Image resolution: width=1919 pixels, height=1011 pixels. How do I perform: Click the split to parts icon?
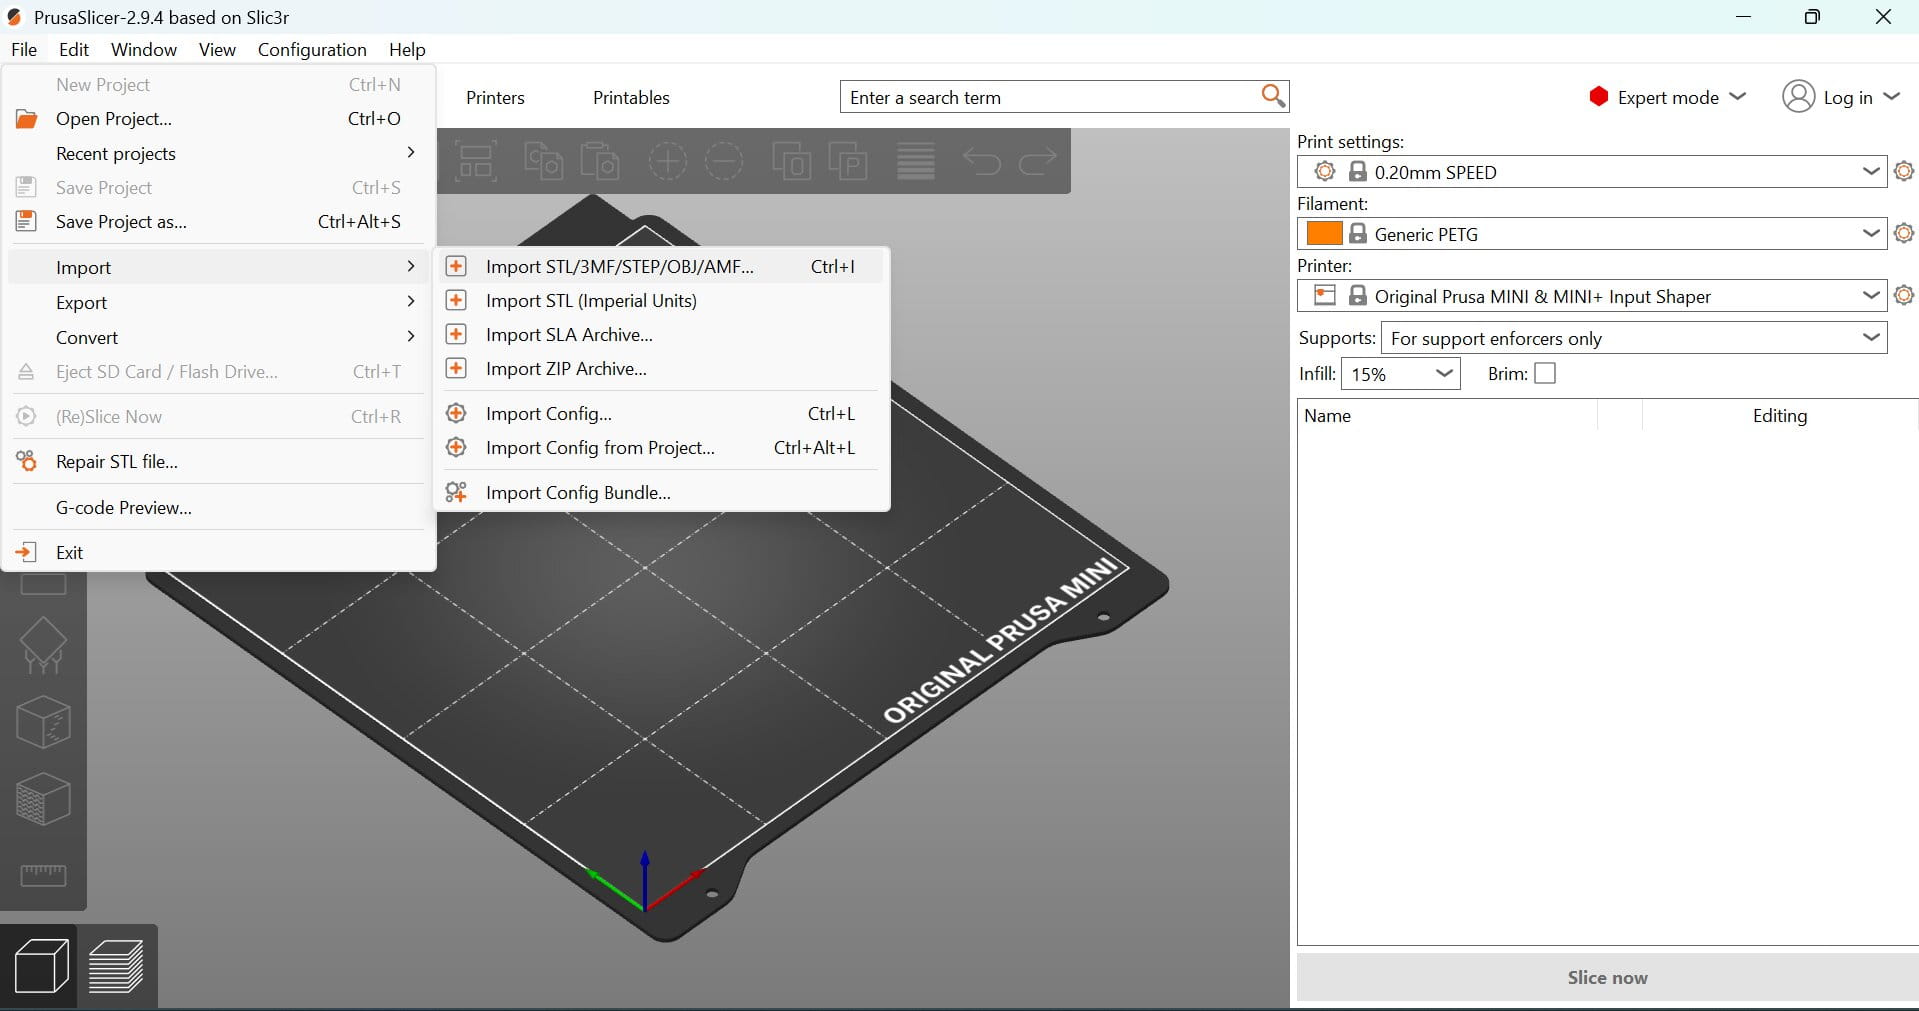[848, 161]
